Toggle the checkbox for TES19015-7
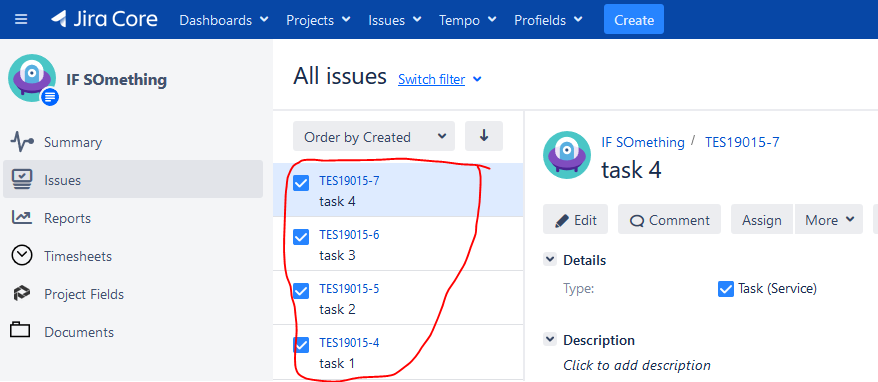878x382 pixels. [301, 183]
